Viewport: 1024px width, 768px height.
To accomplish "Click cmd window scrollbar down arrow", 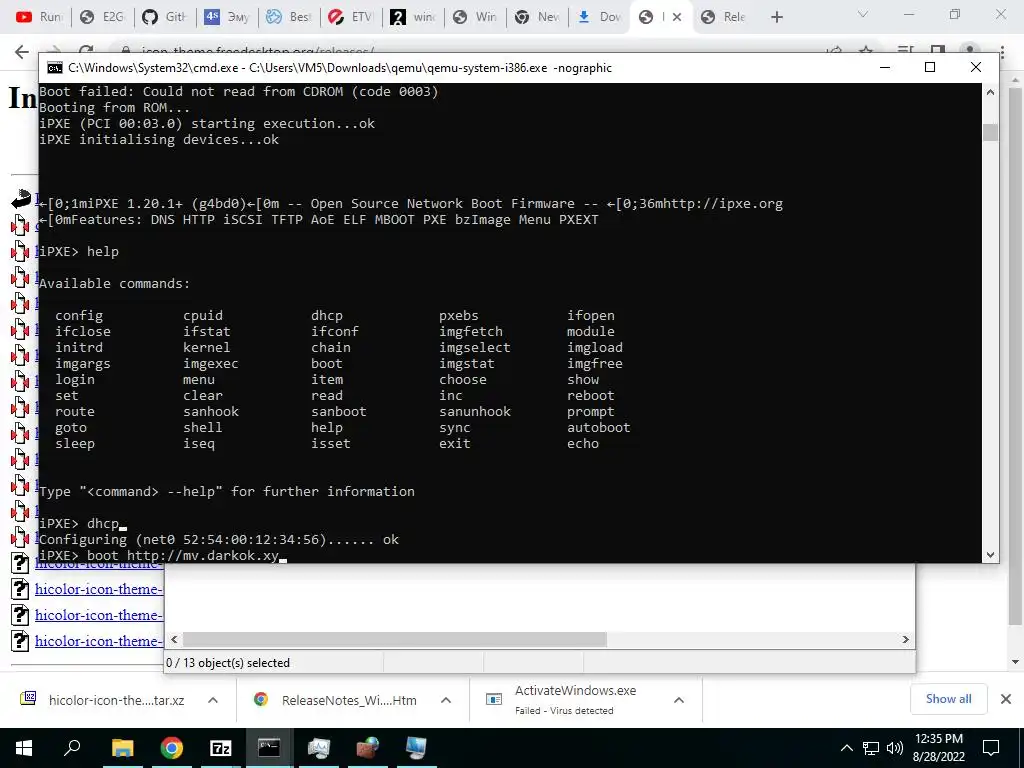I will (990, 554).
